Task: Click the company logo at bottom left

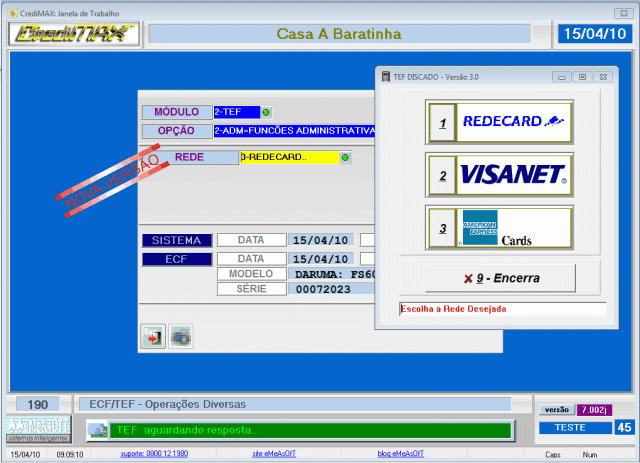Action: point(37,429)
